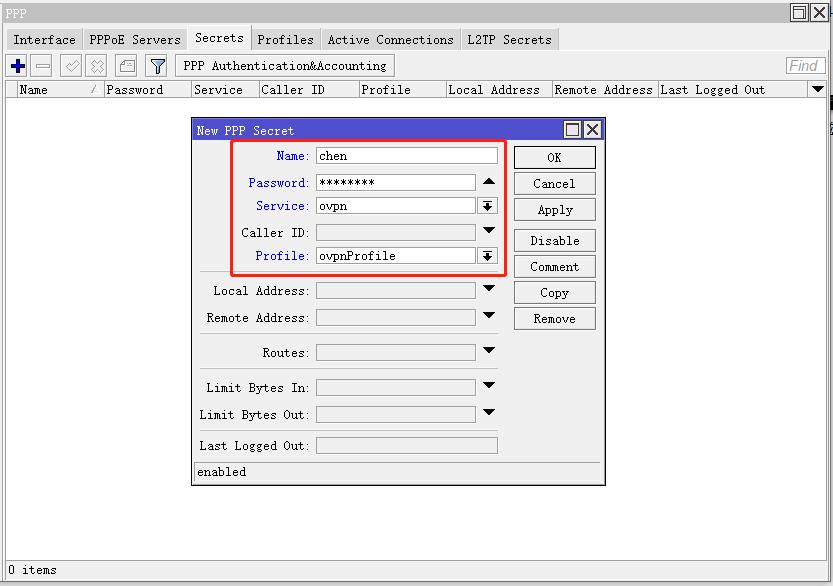The image size is (833, 586).
Task: Close the New PPP Secret dialog
Action: click(x=592, y=130)
